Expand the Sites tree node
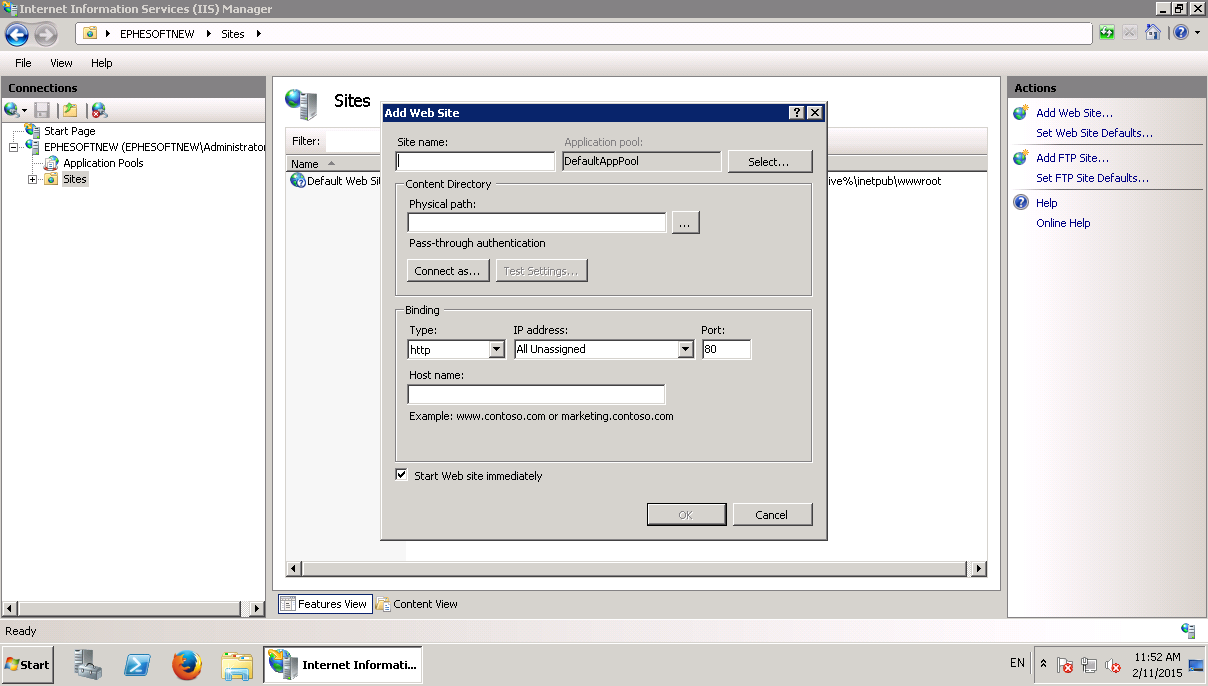 pos(33,179)
